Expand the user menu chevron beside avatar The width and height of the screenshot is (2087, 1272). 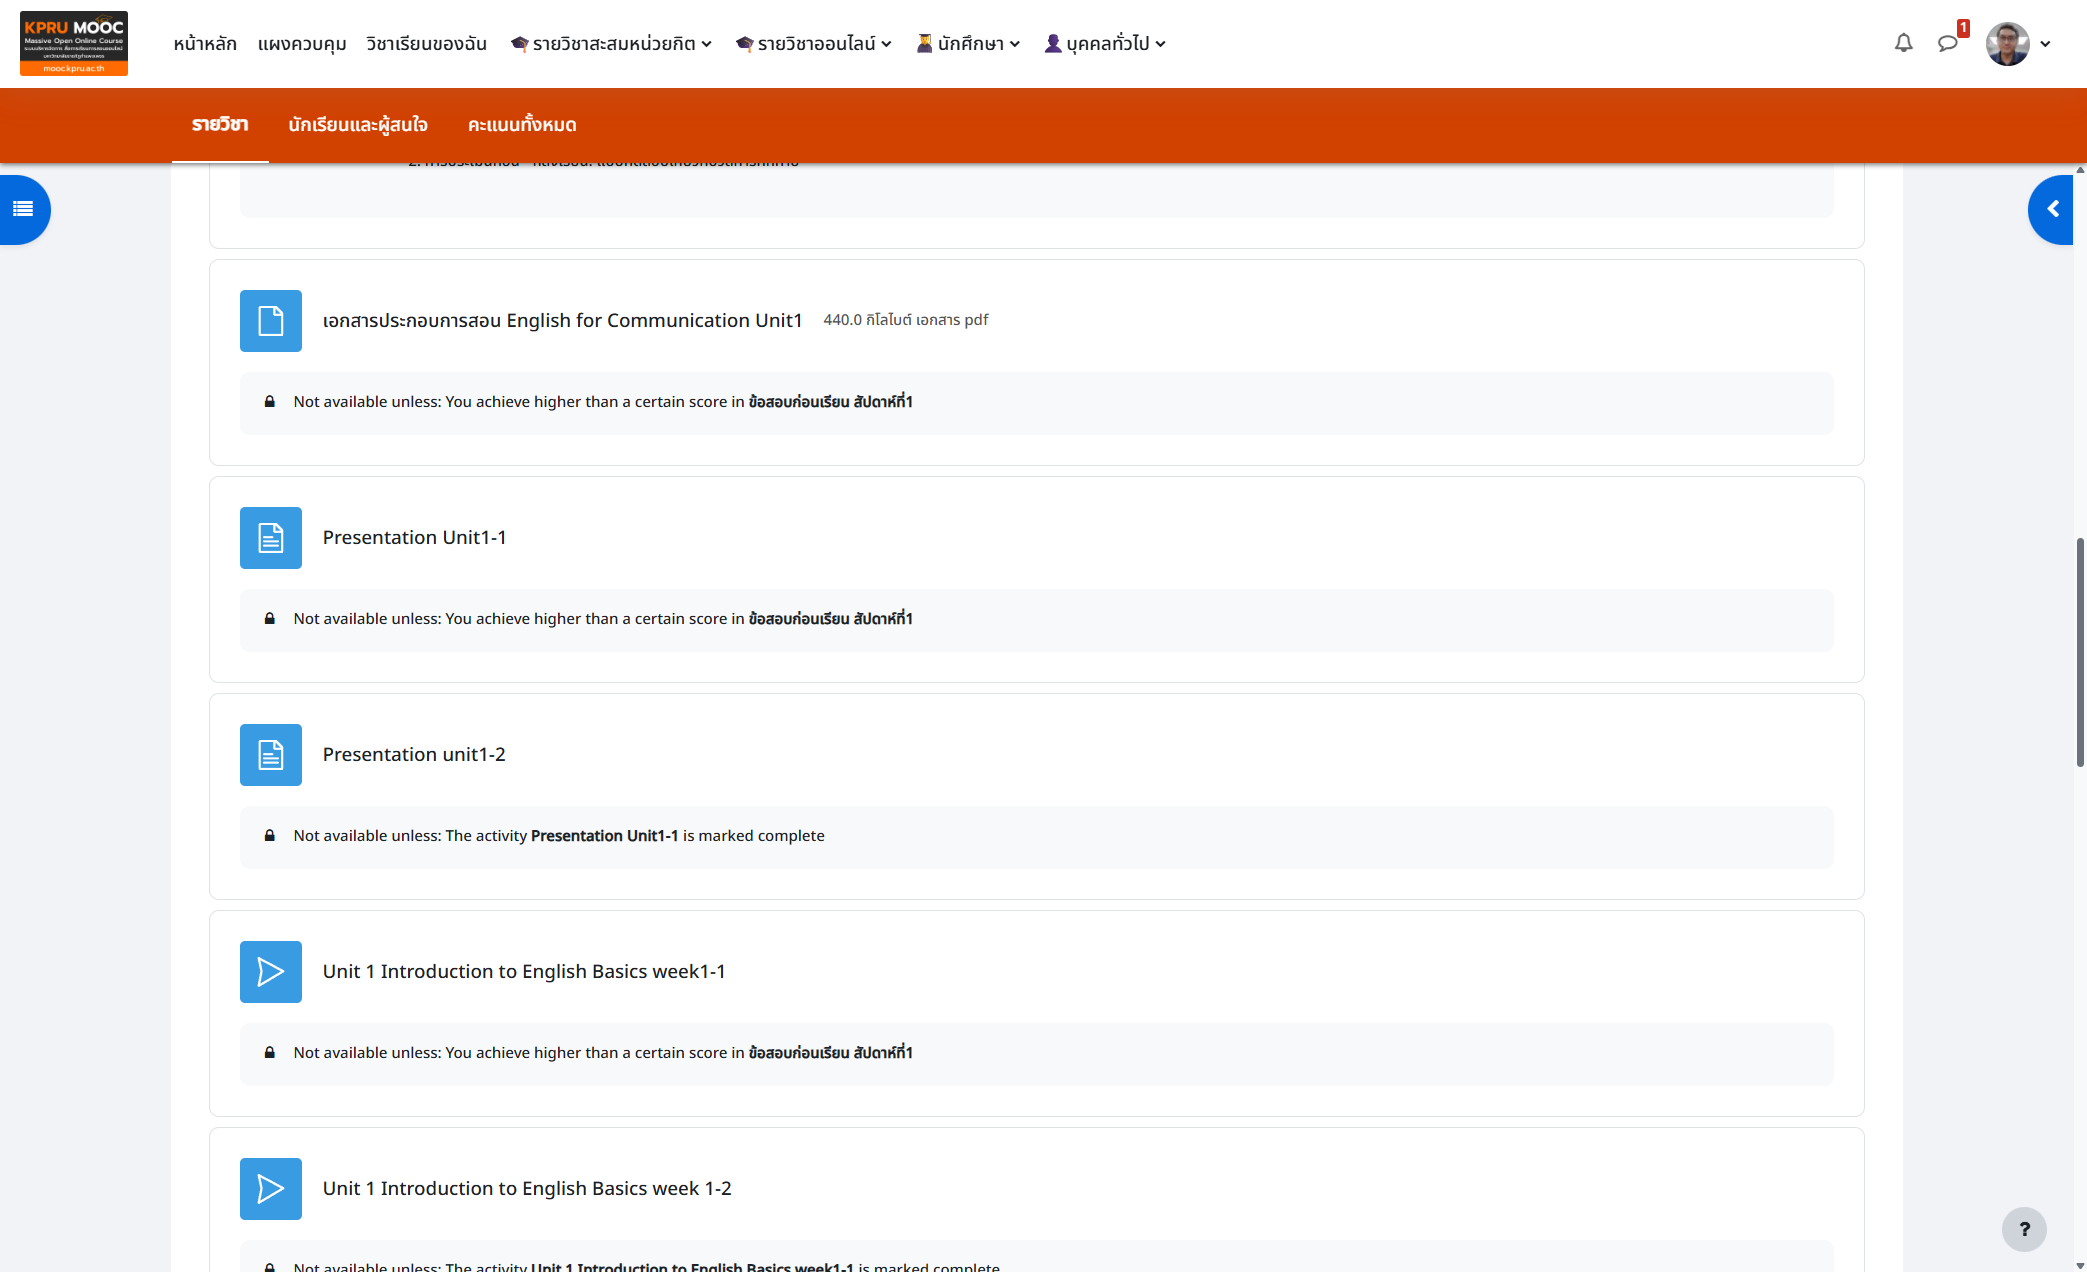(x=2045, y=44)
